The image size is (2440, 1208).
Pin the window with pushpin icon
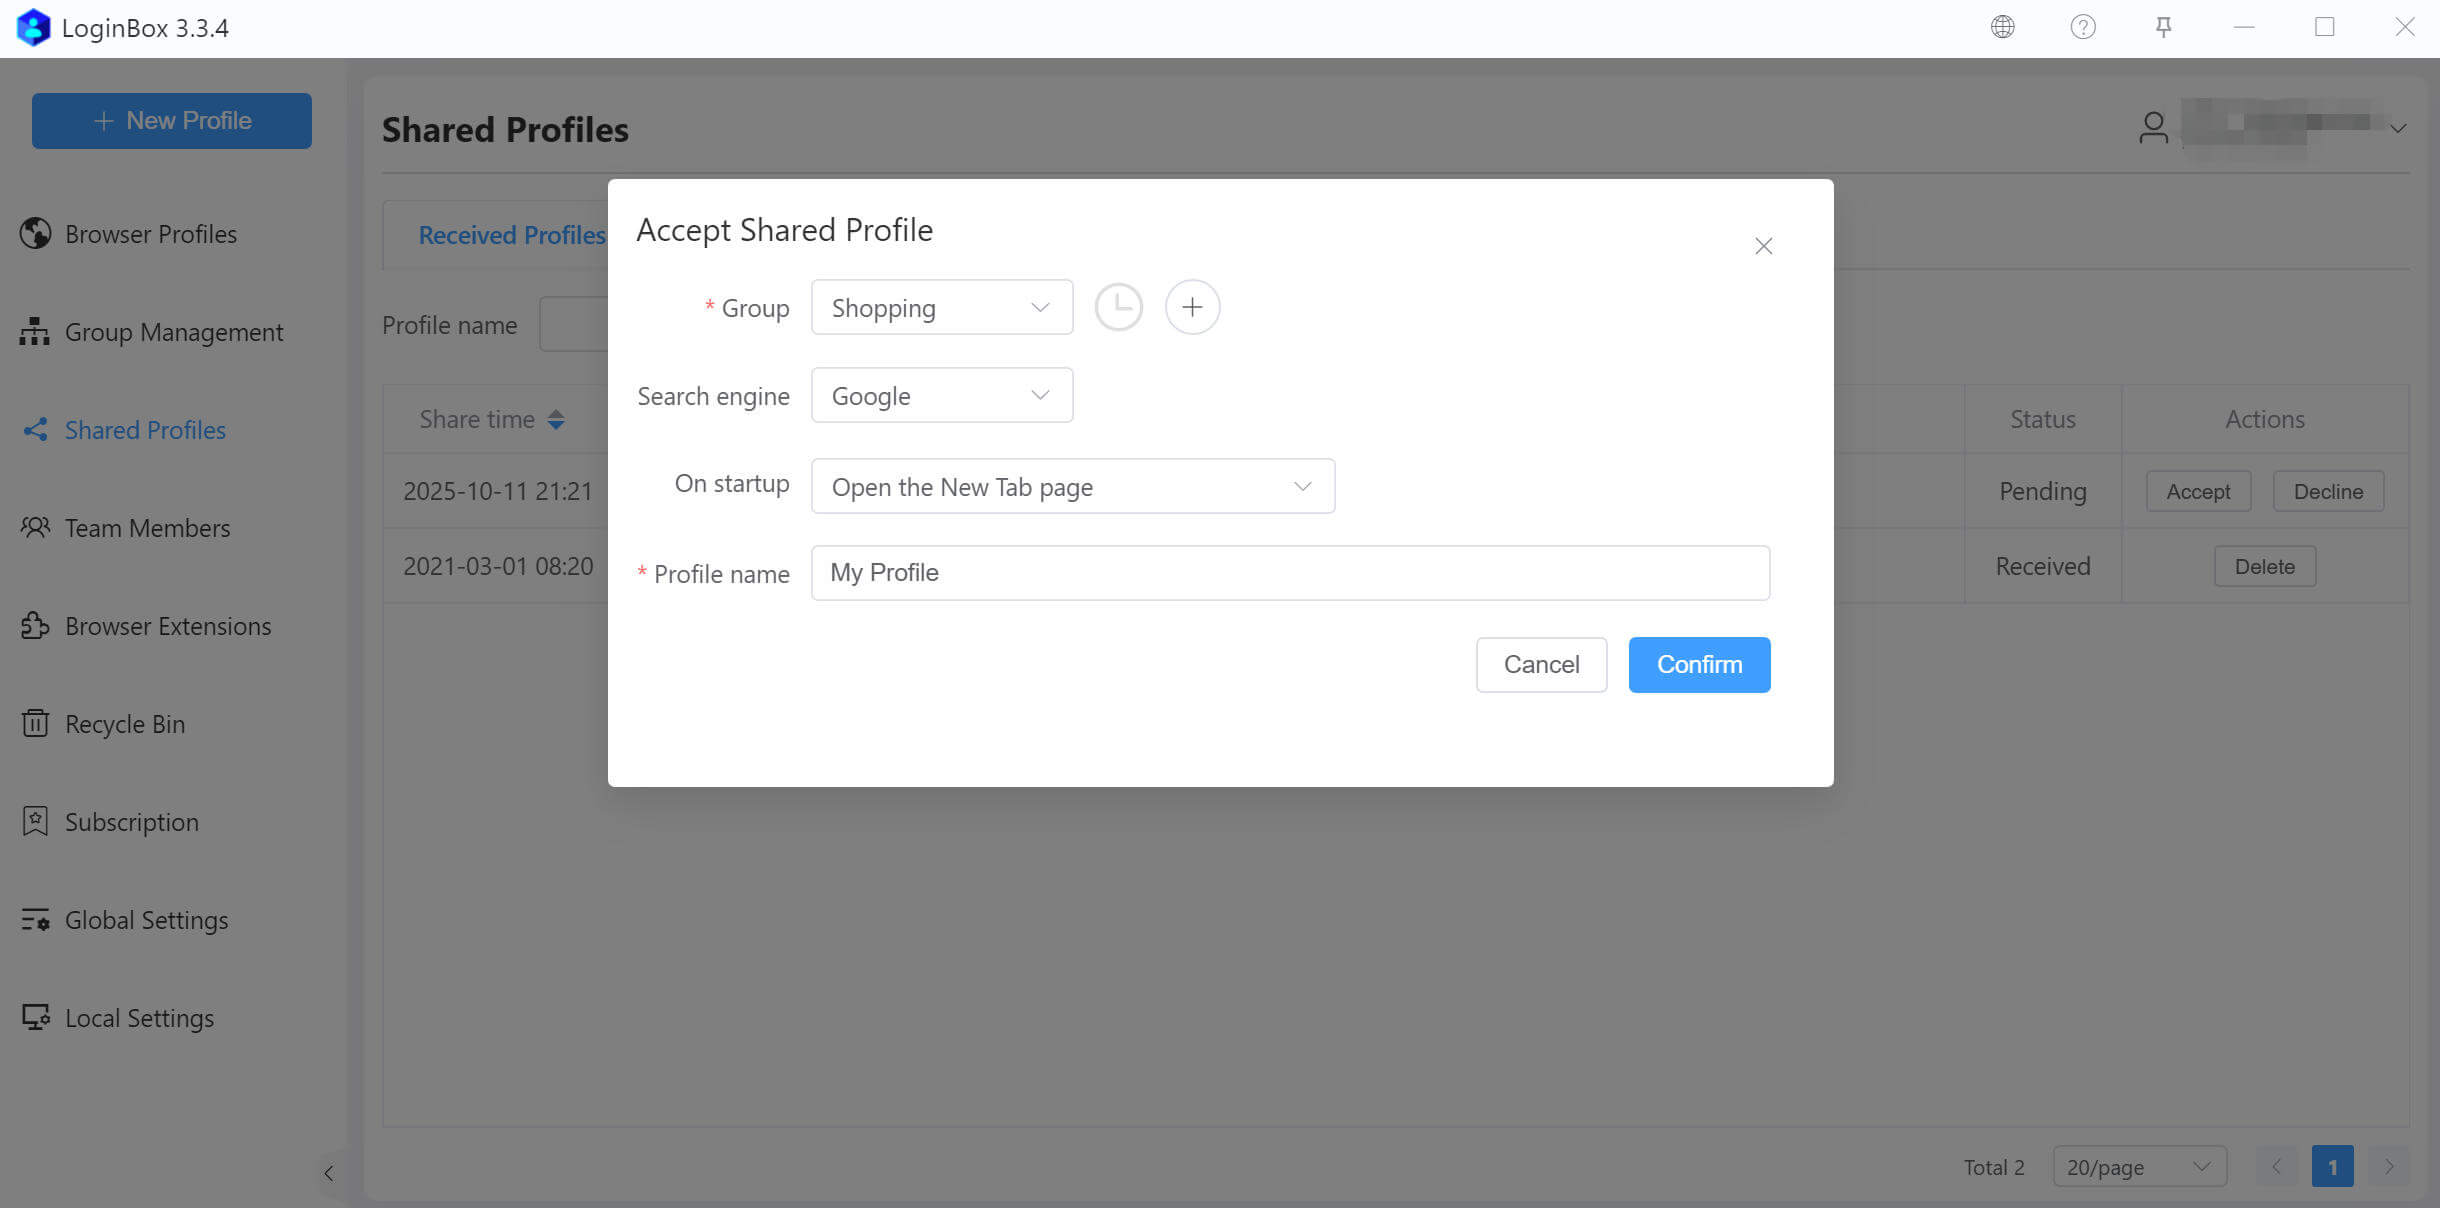coord(2163,27)
